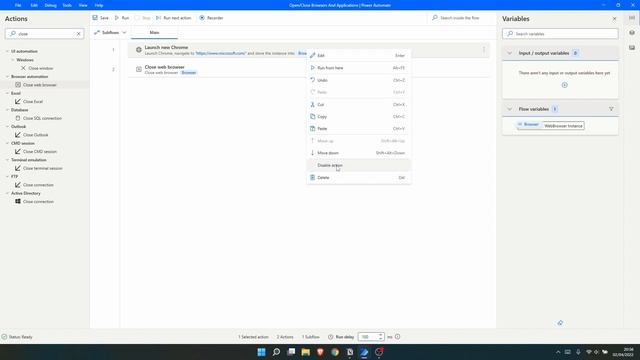Screen dimensions: 640x360
Task: Close the Variables panel
Action: pos(614,19)
